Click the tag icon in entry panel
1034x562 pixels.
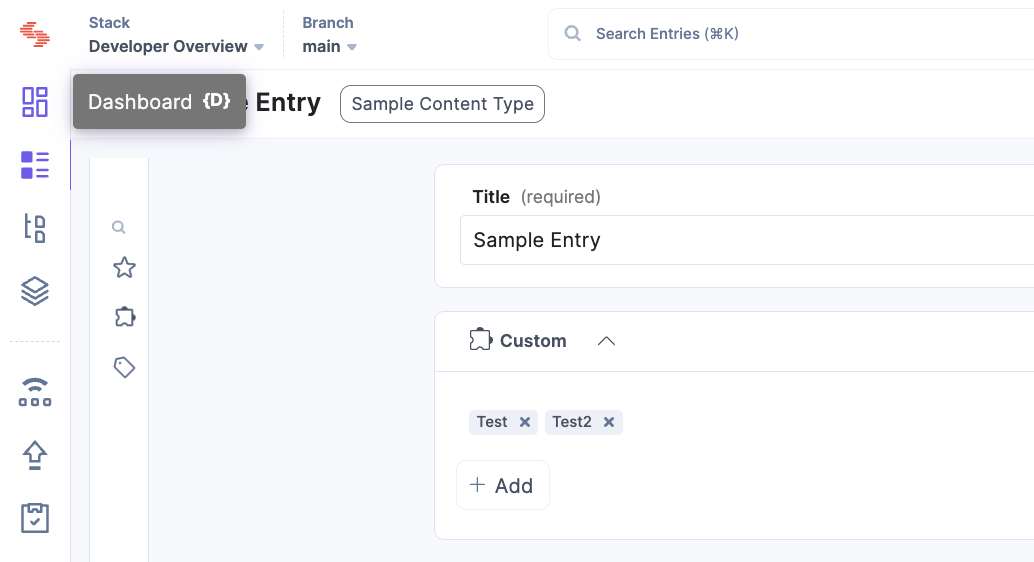click(x=124, y=367)
